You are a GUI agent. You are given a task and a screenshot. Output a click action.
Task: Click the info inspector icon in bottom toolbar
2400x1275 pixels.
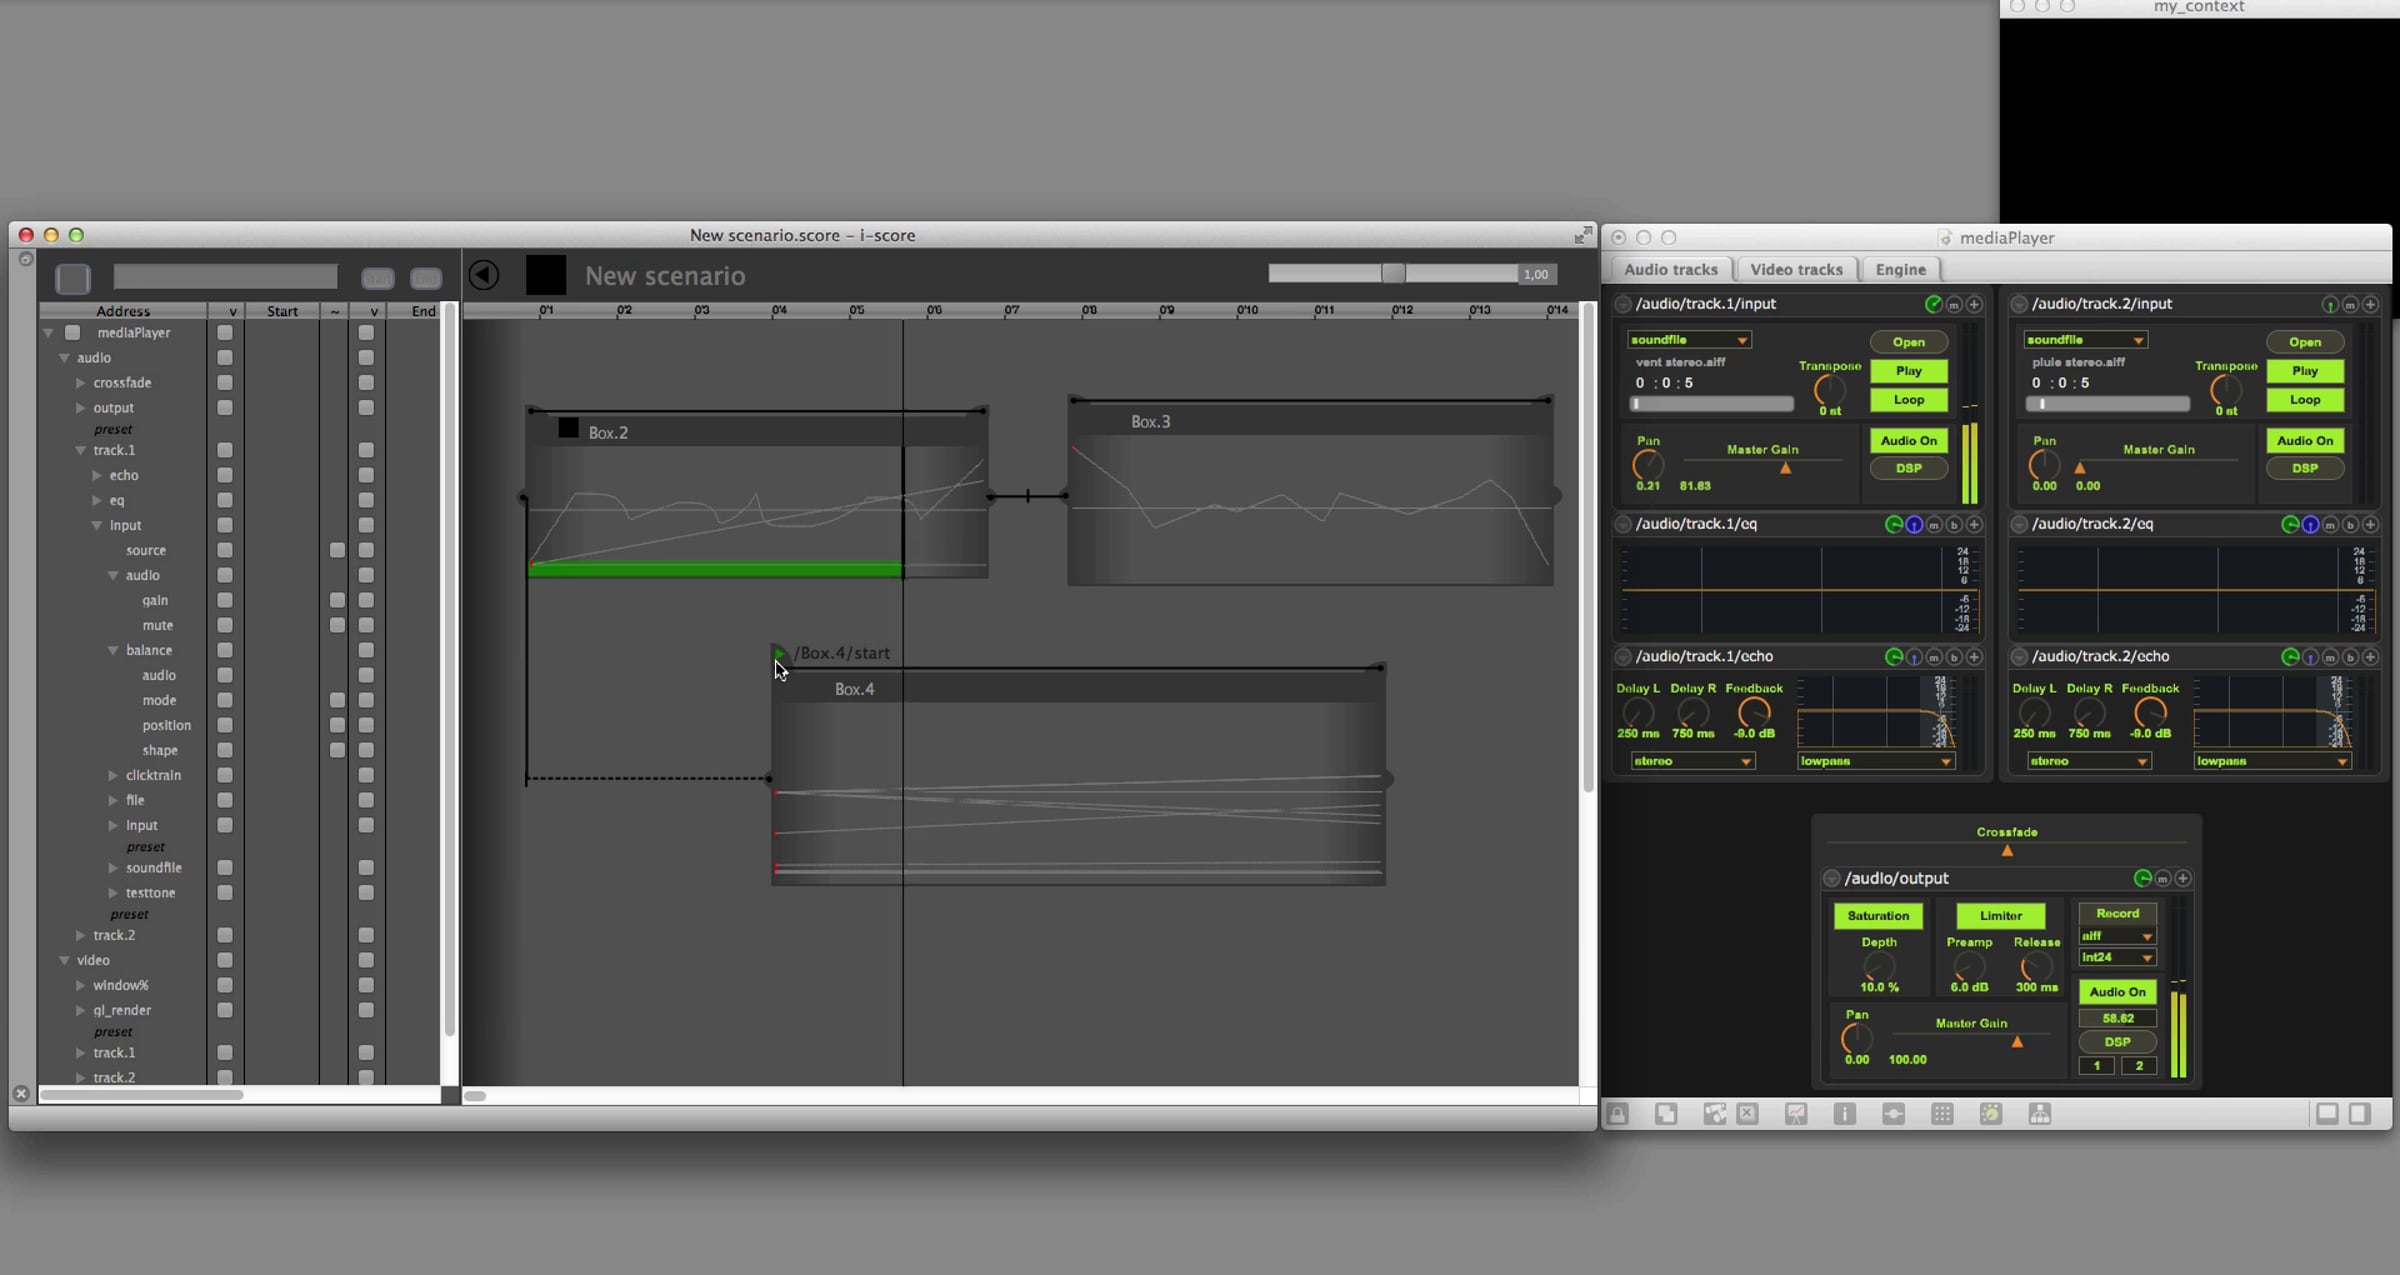click(x=1845, y=1114)
